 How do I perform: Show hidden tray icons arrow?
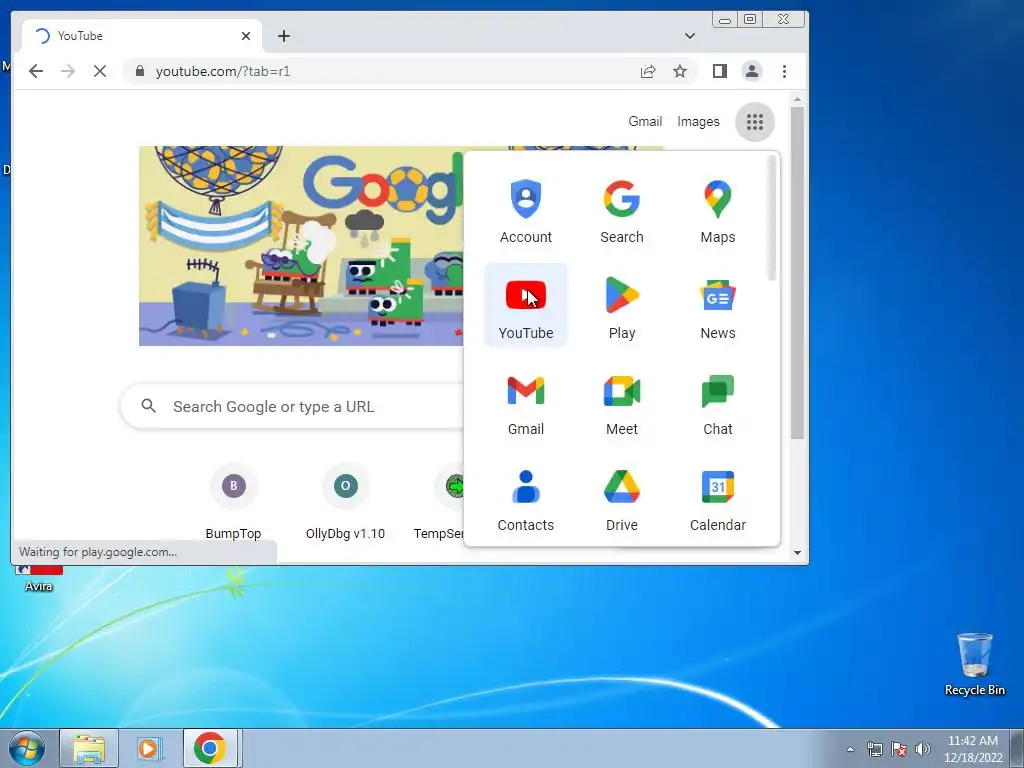850,749
